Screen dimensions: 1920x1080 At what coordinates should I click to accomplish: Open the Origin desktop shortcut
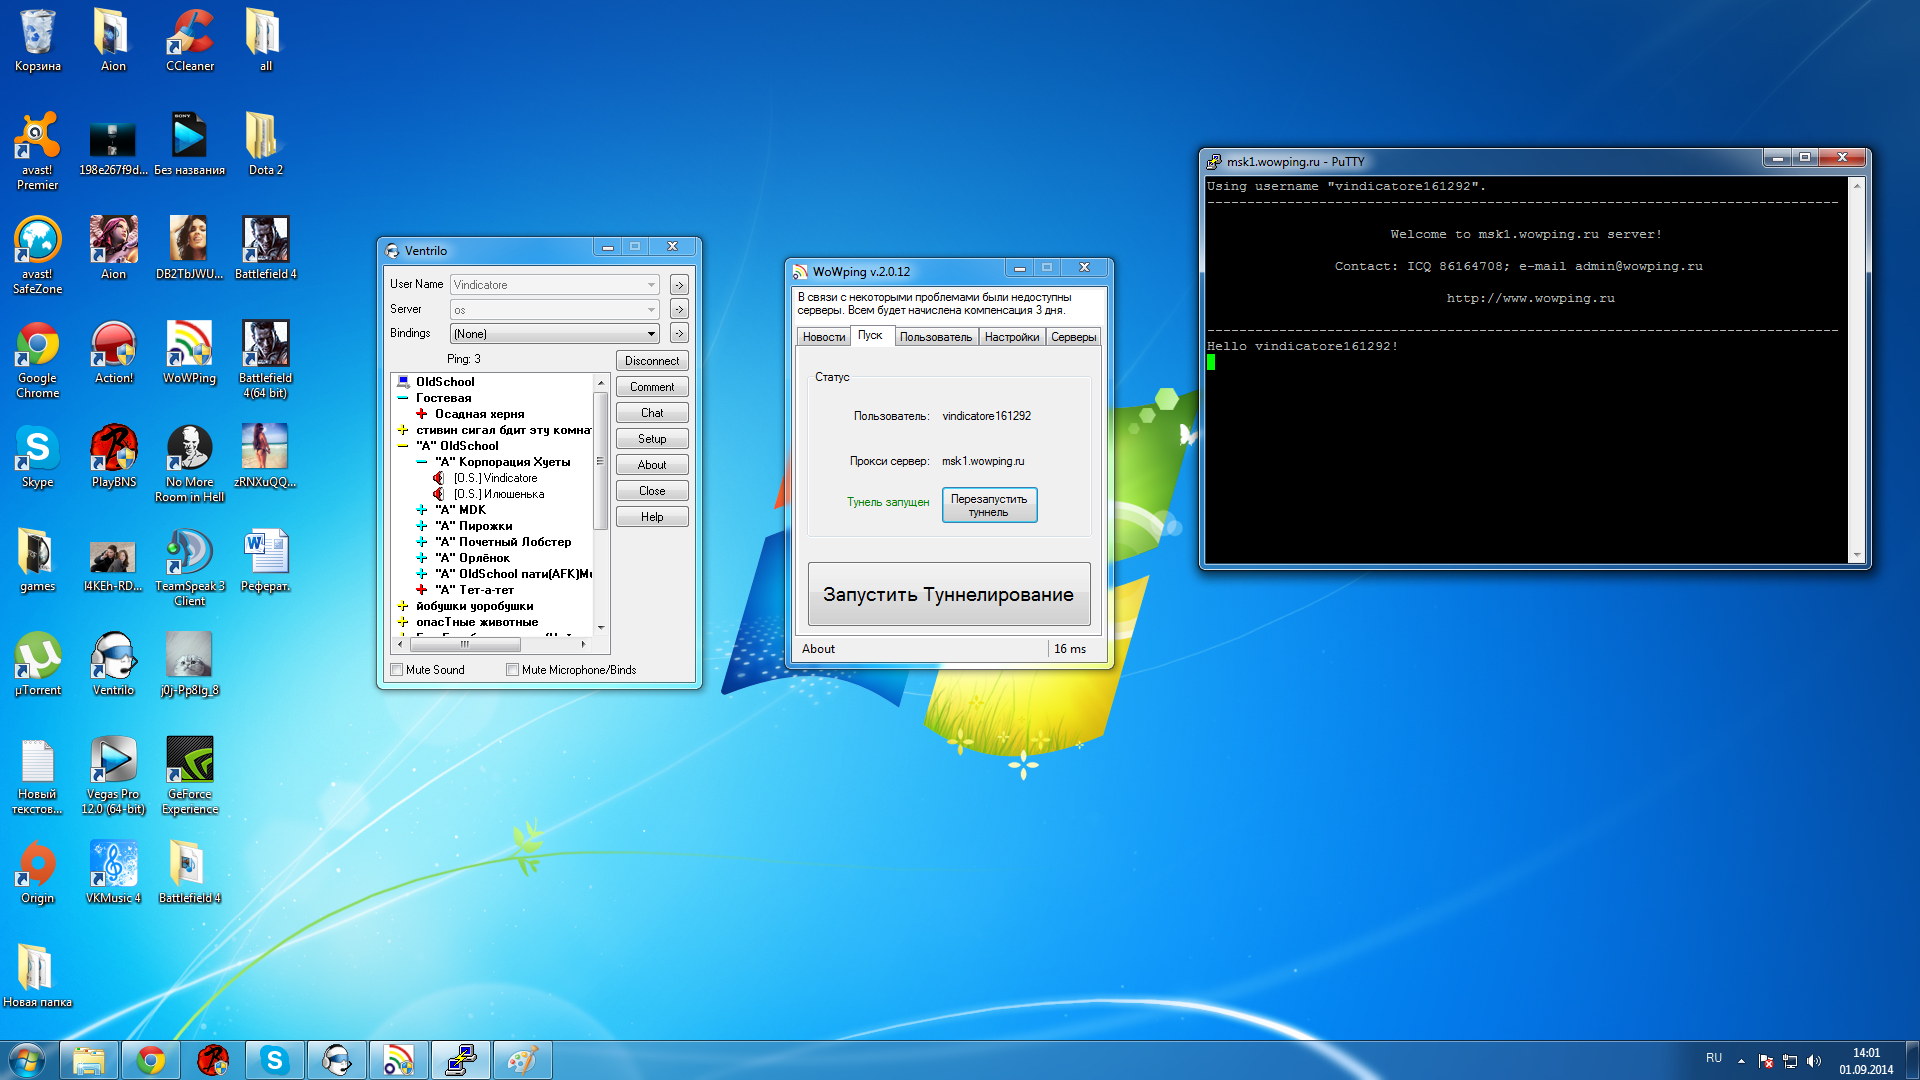pos(38,866)
